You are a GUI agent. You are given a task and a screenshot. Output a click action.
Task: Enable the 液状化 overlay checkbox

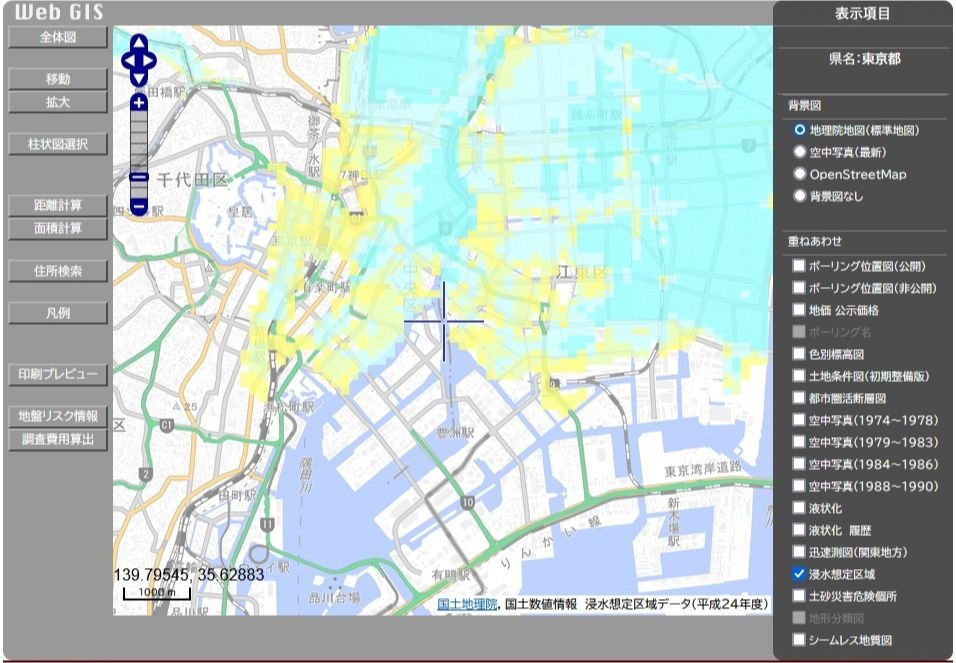798,508
